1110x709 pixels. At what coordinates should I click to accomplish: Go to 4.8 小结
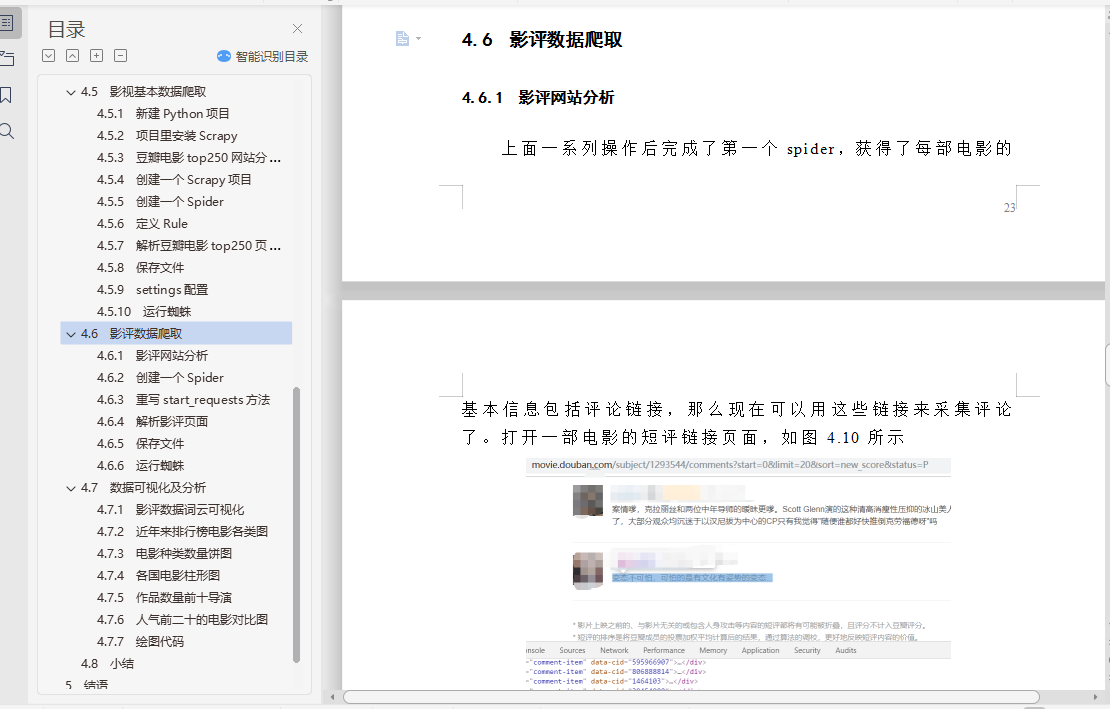point(107,663)
